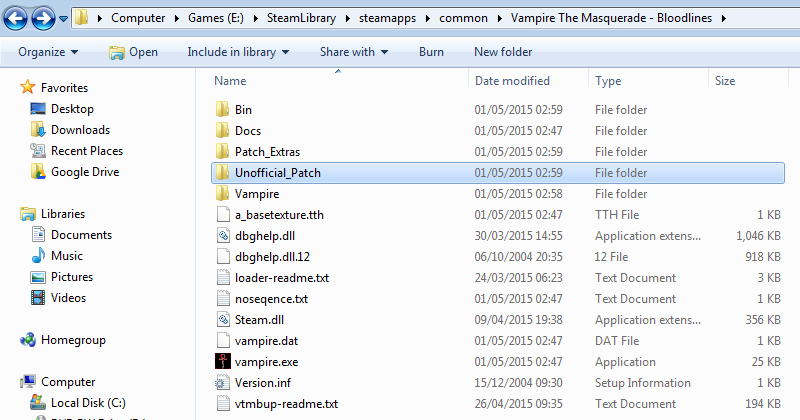
Task: Click the Libraries icon in navigation pane
Action: [x=28, y=214]
